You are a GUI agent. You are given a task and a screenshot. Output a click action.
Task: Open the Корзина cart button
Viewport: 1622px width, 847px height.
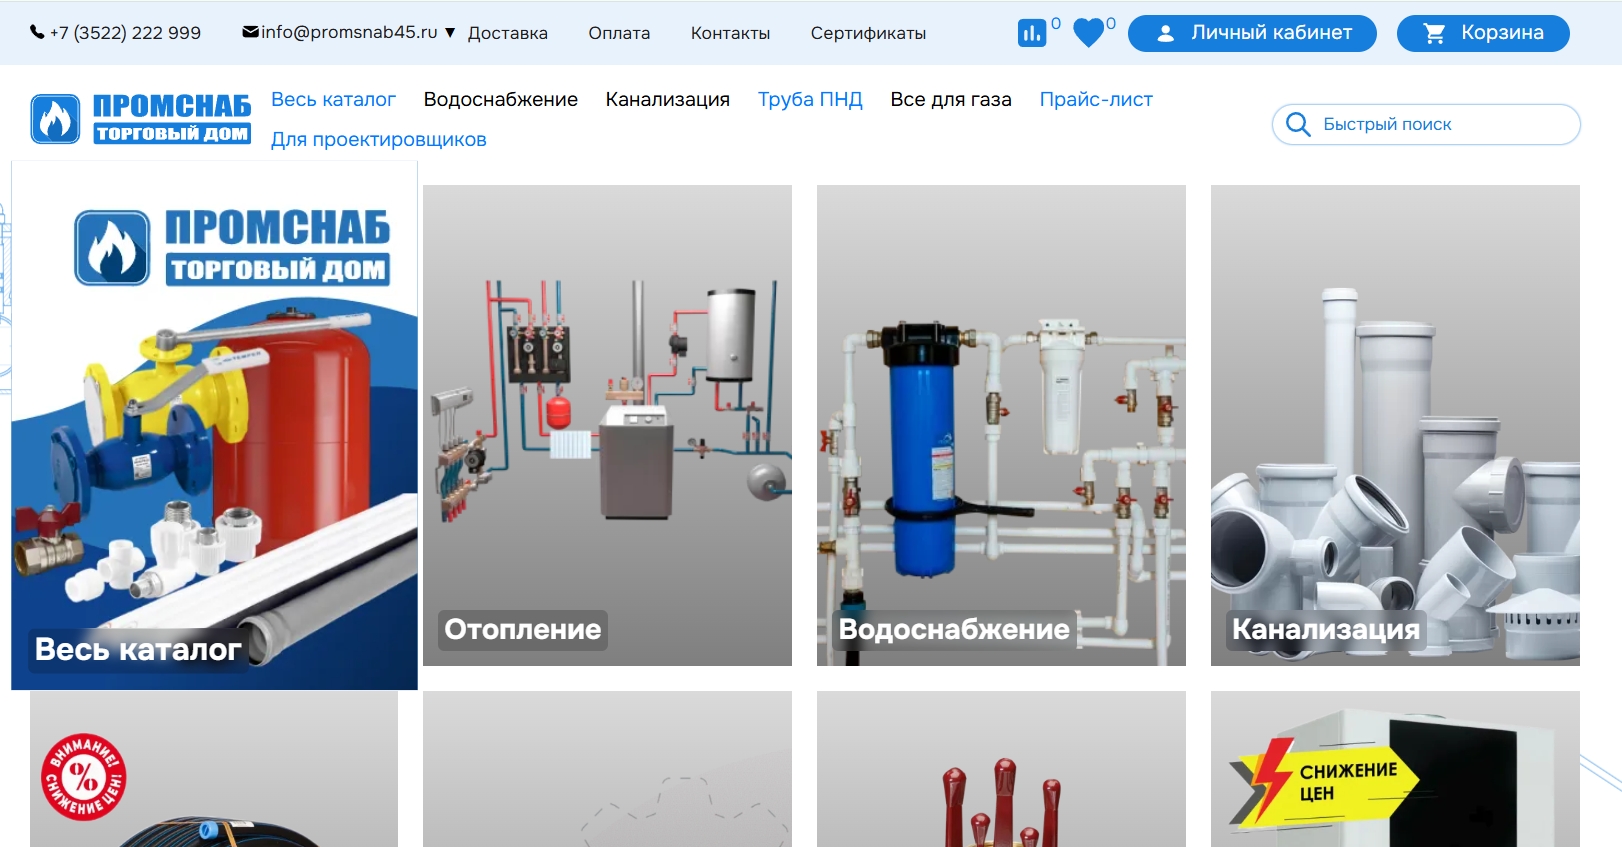[x=1483, y=33]
